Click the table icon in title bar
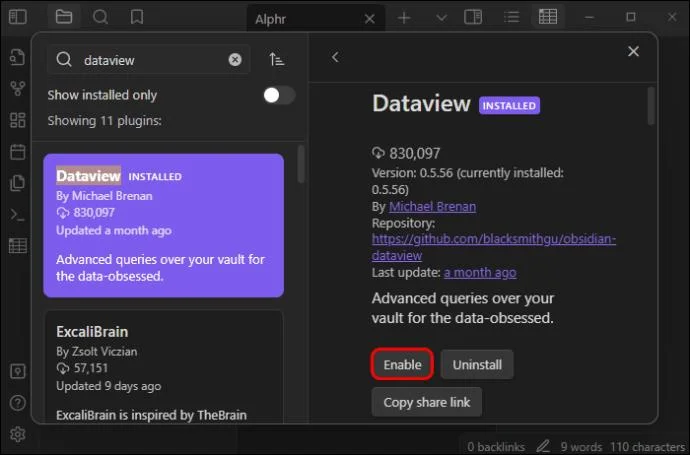 pyautogui.click(x=548, y=17)
